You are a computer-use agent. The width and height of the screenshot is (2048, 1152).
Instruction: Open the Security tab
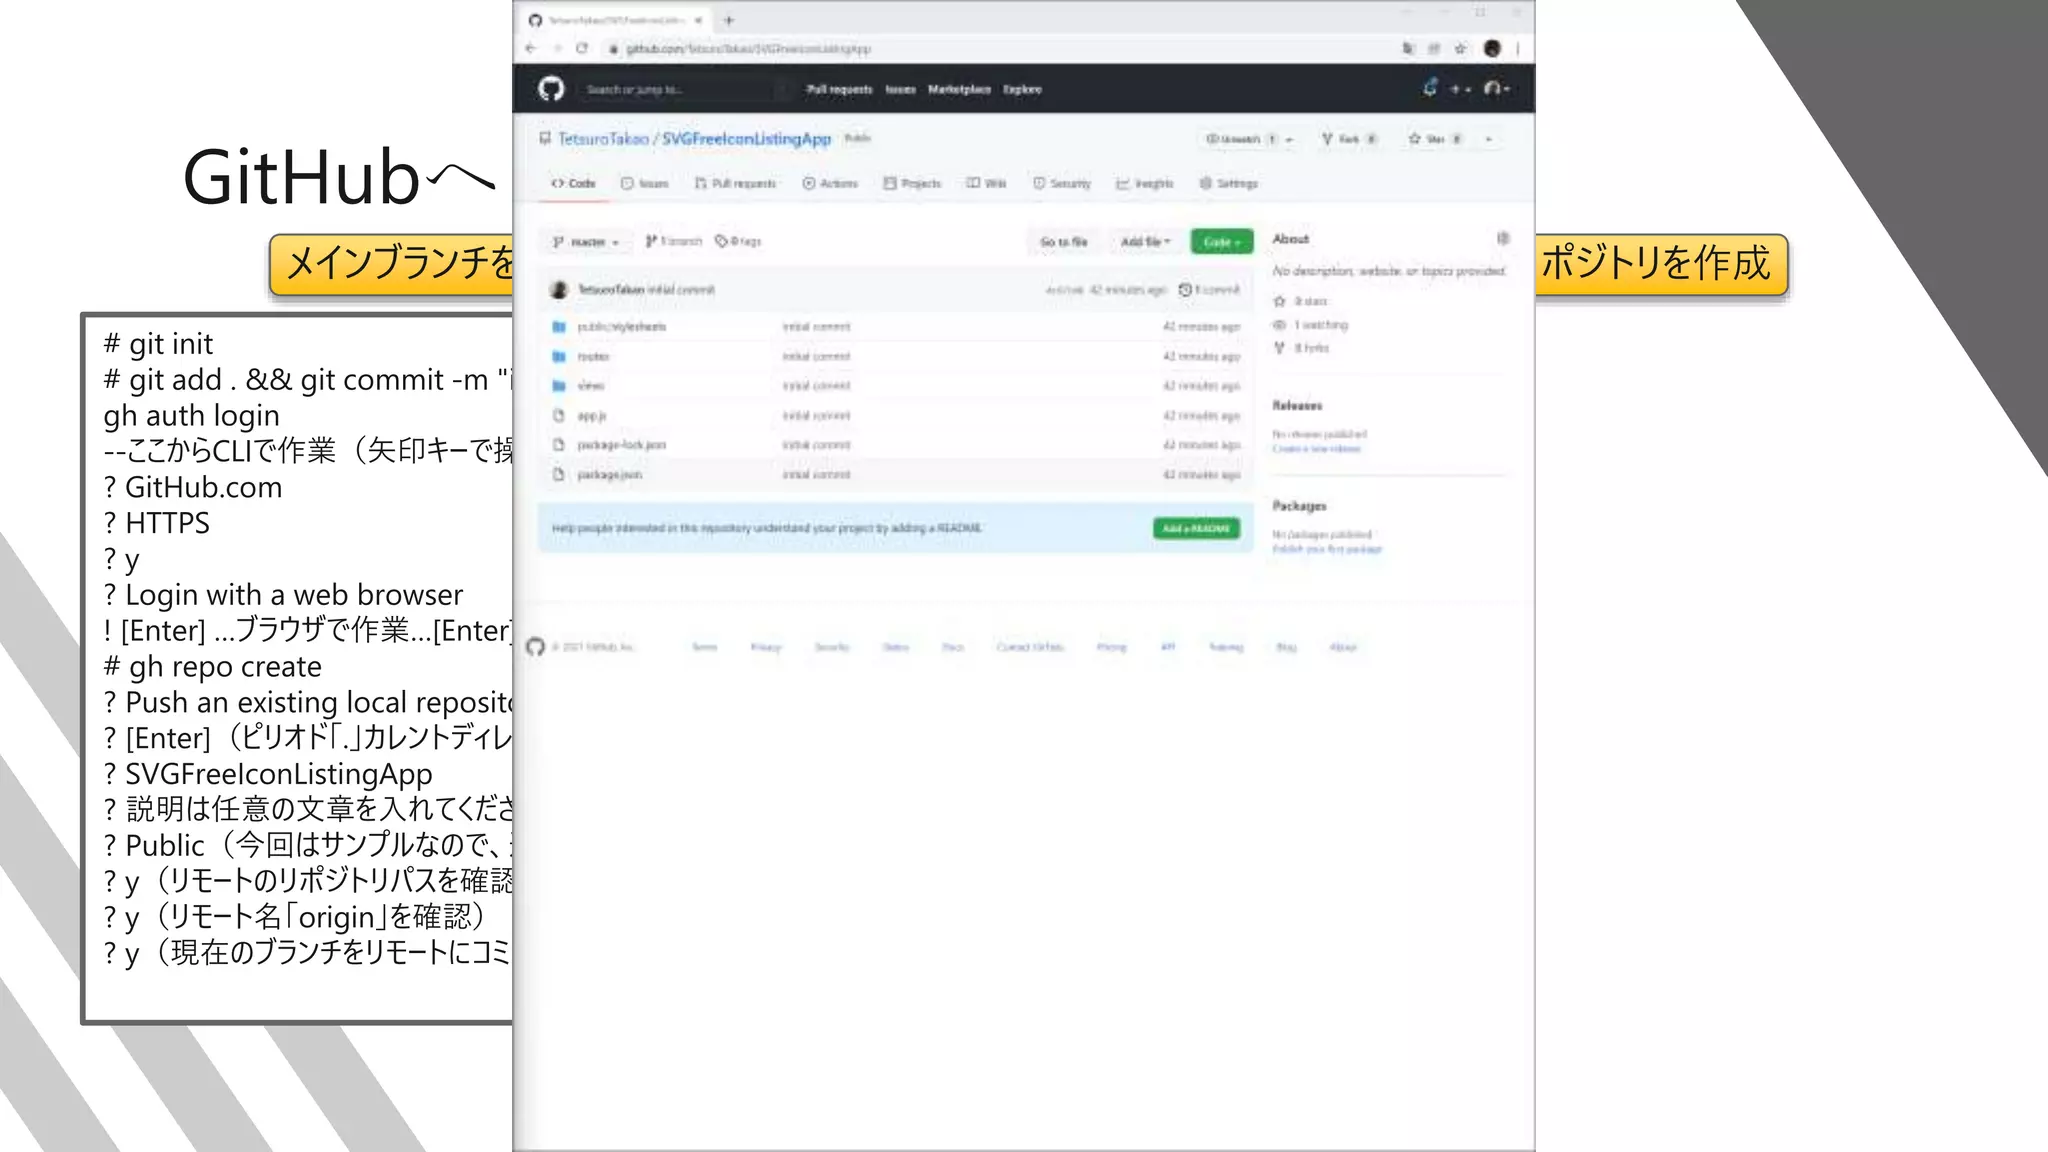click(1061, 184)
